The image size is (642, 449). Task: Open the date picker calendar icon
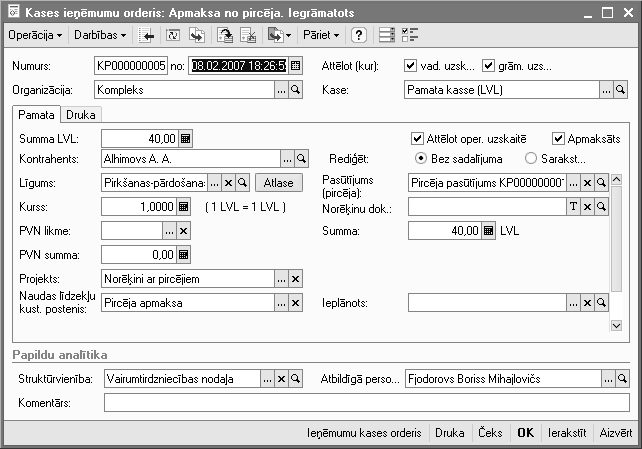click(x=295, y=66)
